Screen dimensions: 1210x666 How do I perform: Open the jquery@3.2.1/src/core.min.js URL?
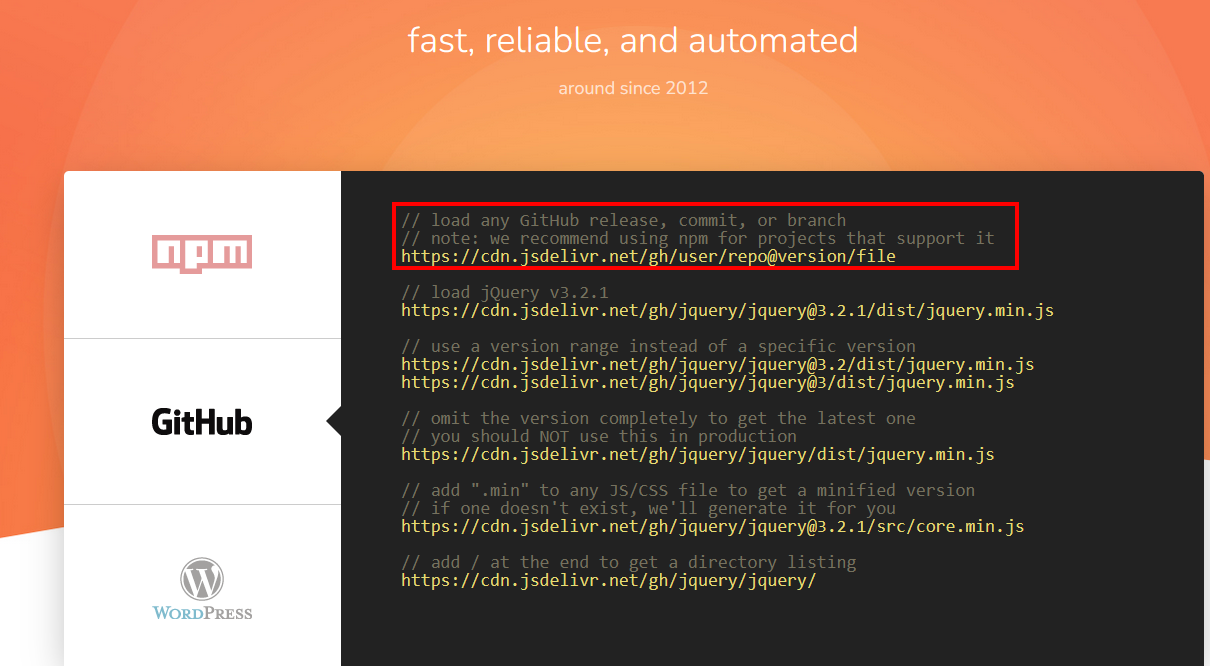click(x=712, y=527)
